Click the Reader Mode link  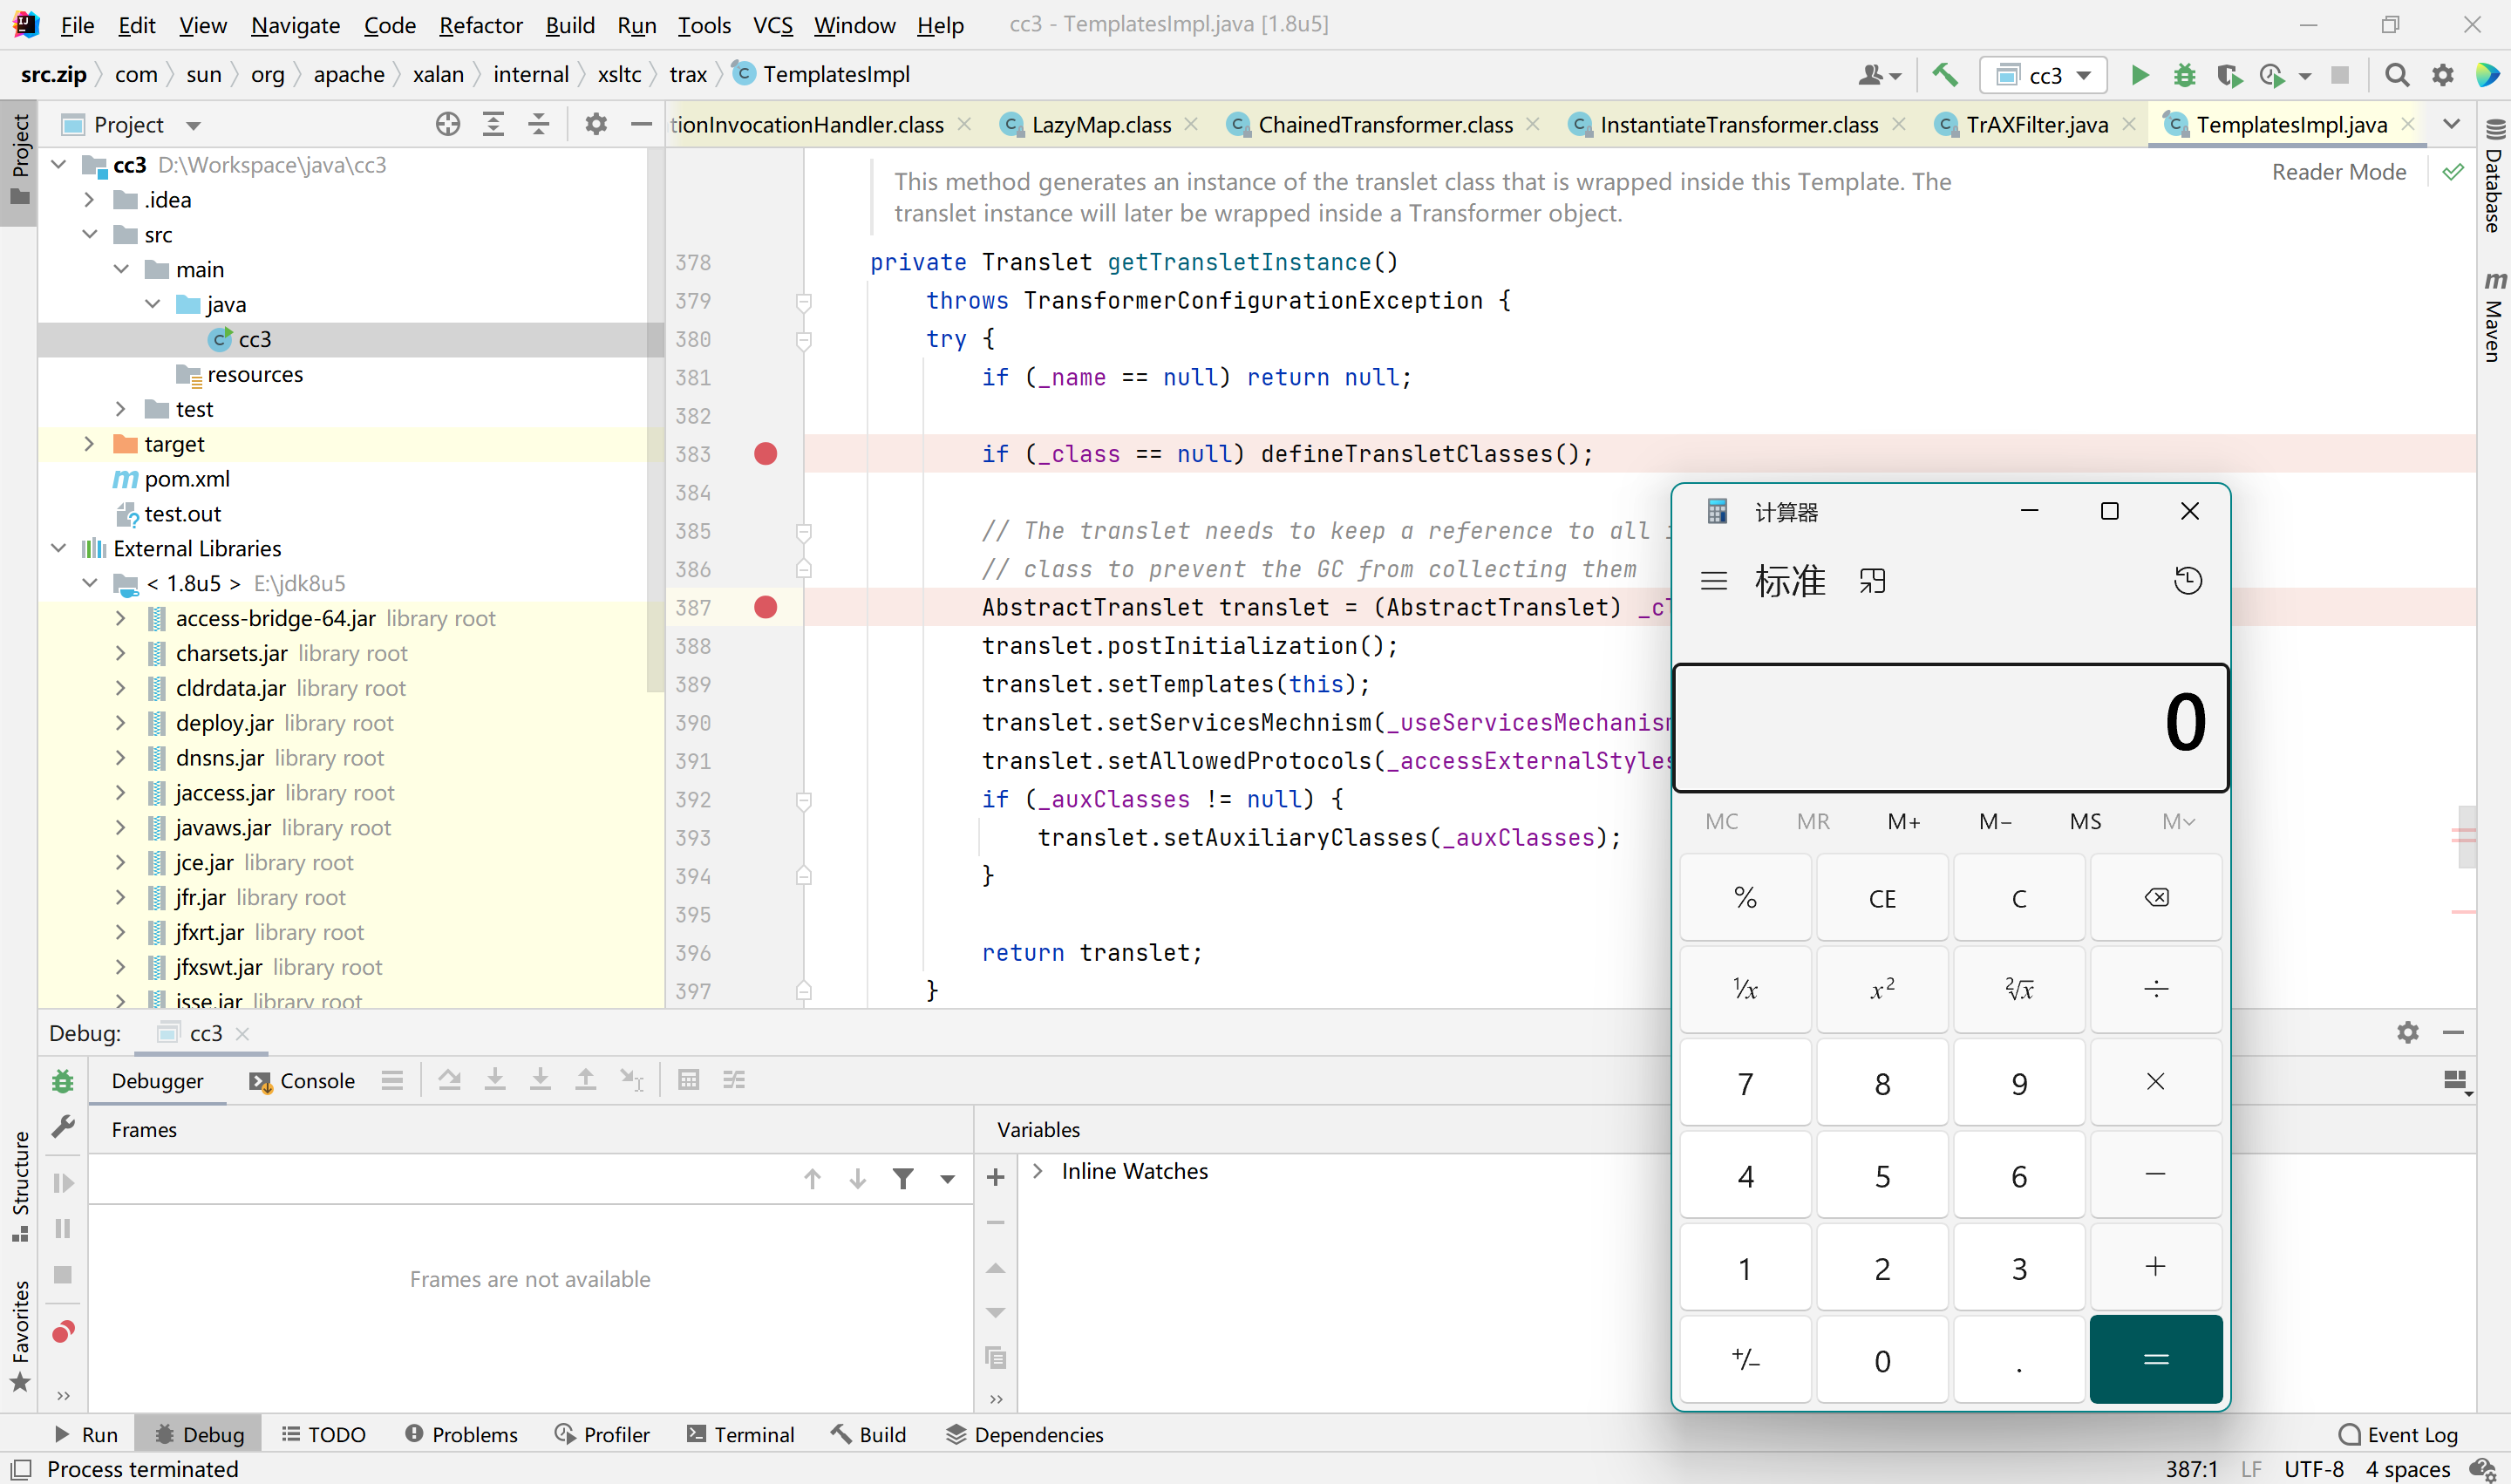(x=2338, y=172)
